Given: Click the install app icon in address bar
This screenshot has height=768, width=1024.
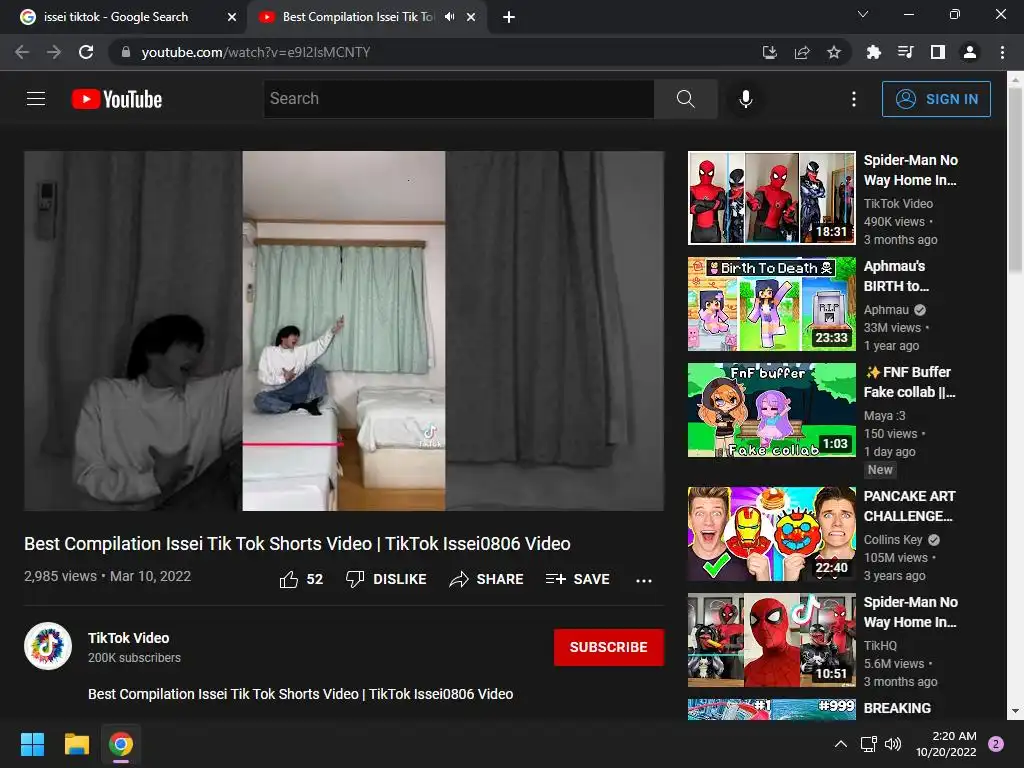Looking at the screenshot, I should tap(770, 52).
